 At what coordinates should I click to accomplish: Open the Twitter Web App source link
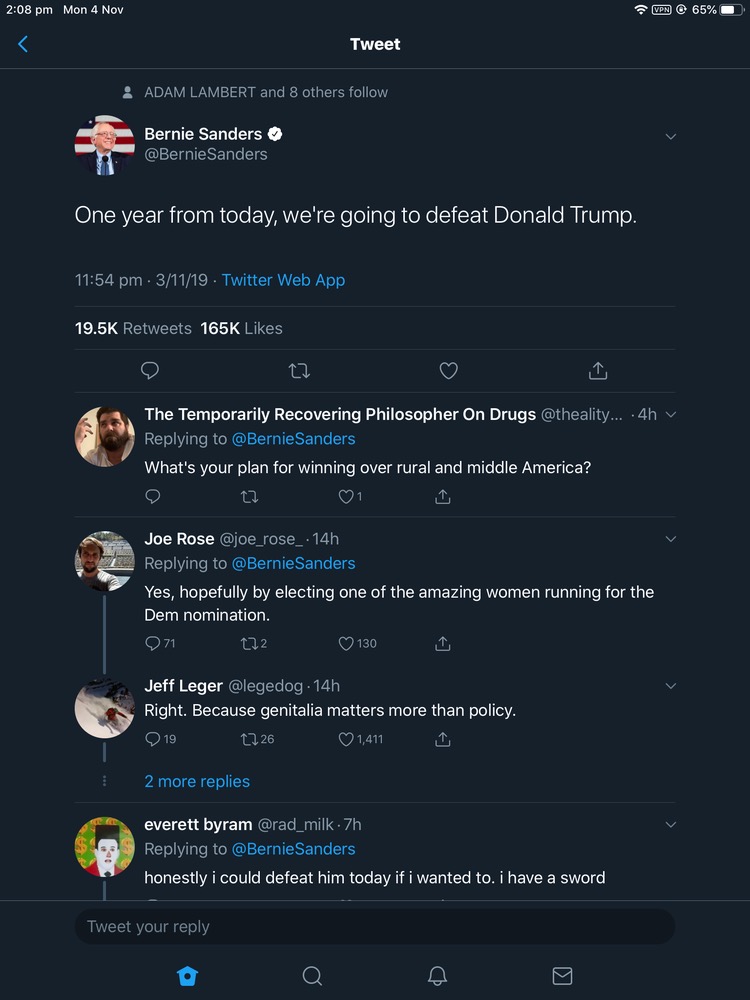point(283,280)
